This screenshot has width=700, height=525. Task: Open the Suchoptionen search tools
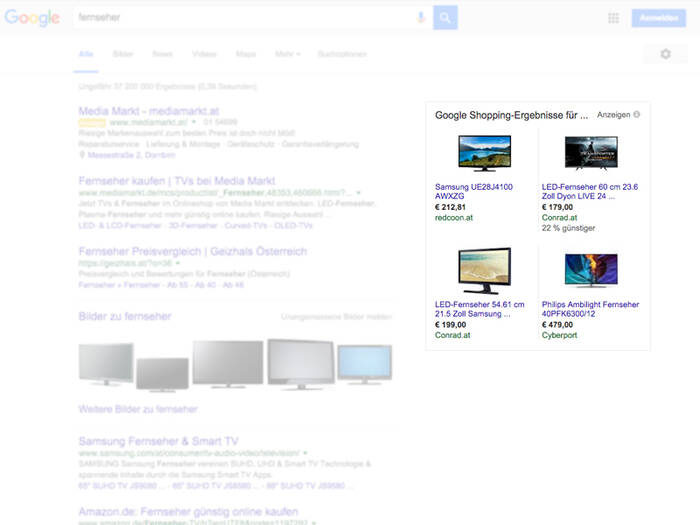click(x=341, y=54)
